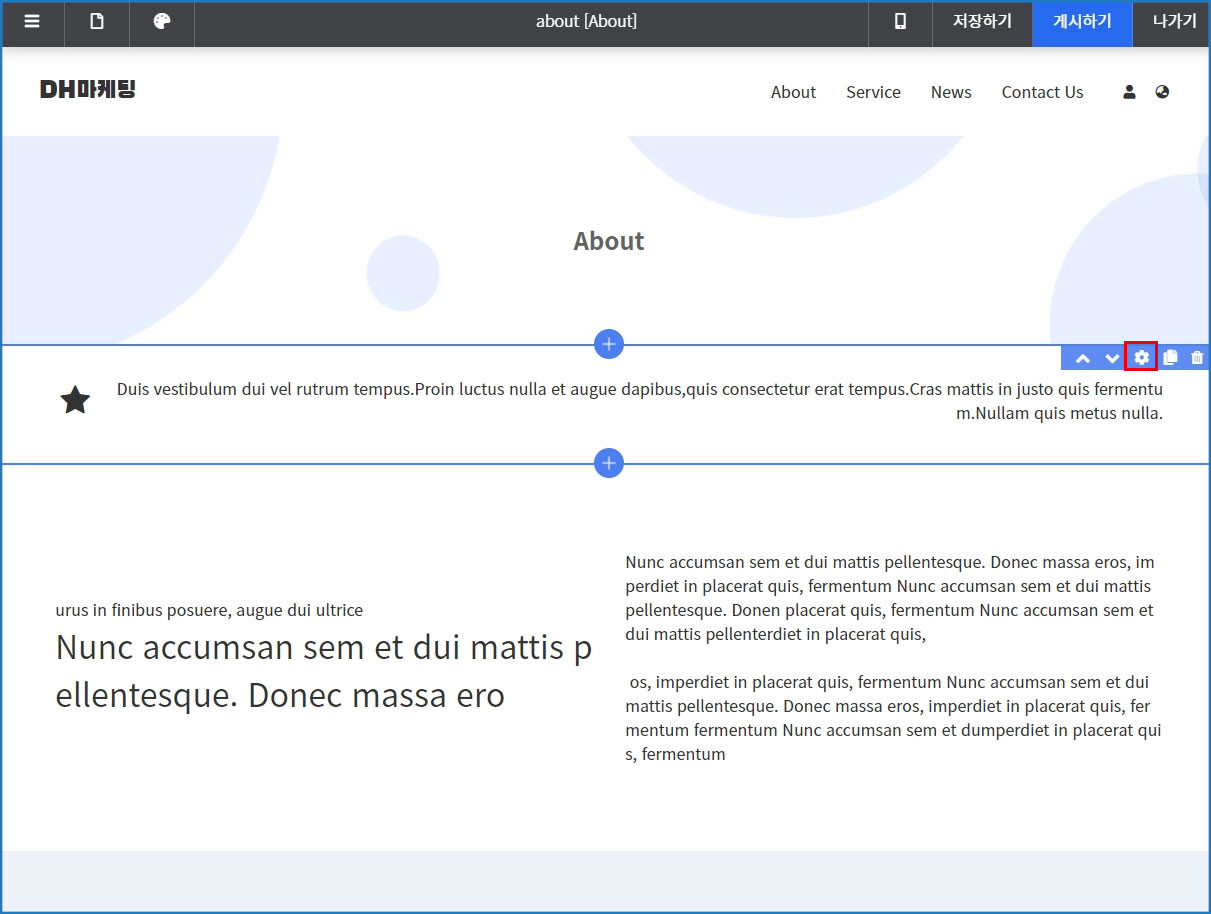
Task: Add a block above the star section
Action: point(609,344)
